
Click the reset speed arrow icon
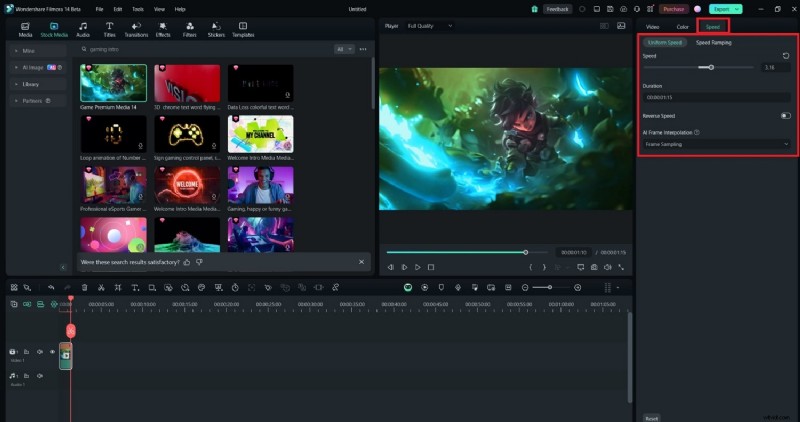(786, 56)
